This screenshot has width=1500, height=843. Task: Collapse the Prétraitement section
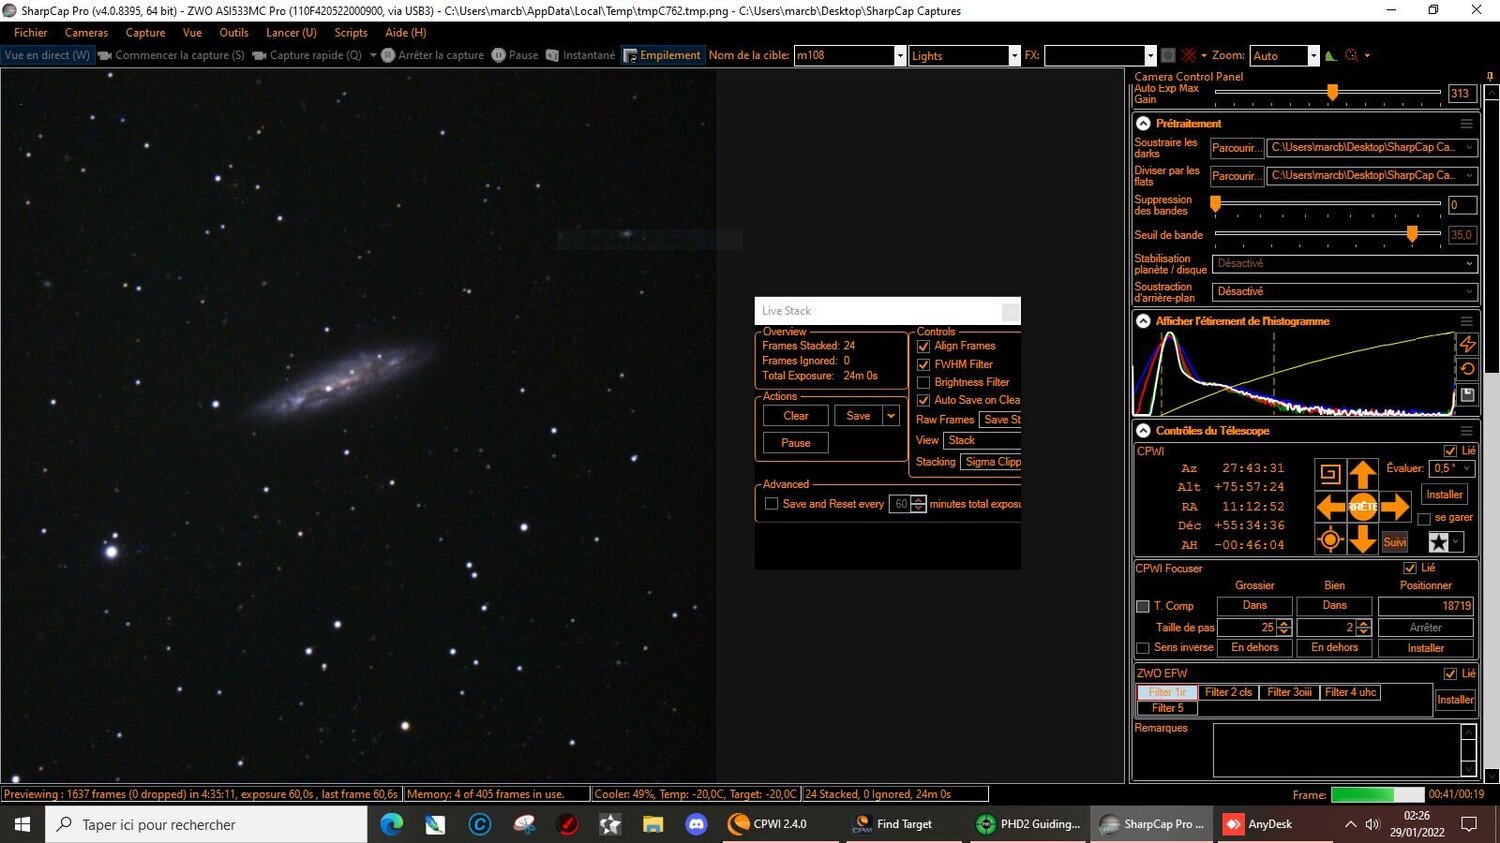[x=1143, y=124]
